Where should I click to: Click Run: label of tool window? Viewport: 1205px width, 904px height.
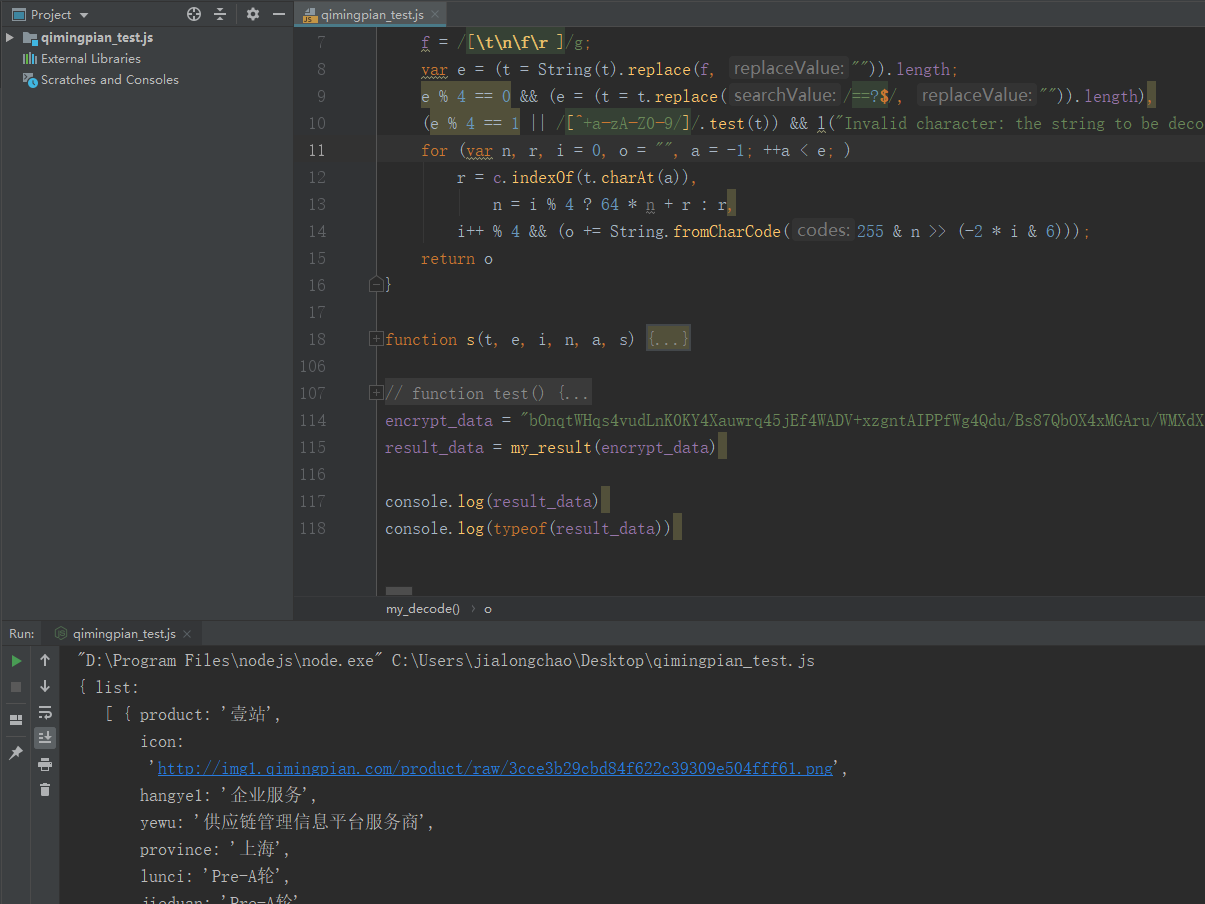click(22, 634)
